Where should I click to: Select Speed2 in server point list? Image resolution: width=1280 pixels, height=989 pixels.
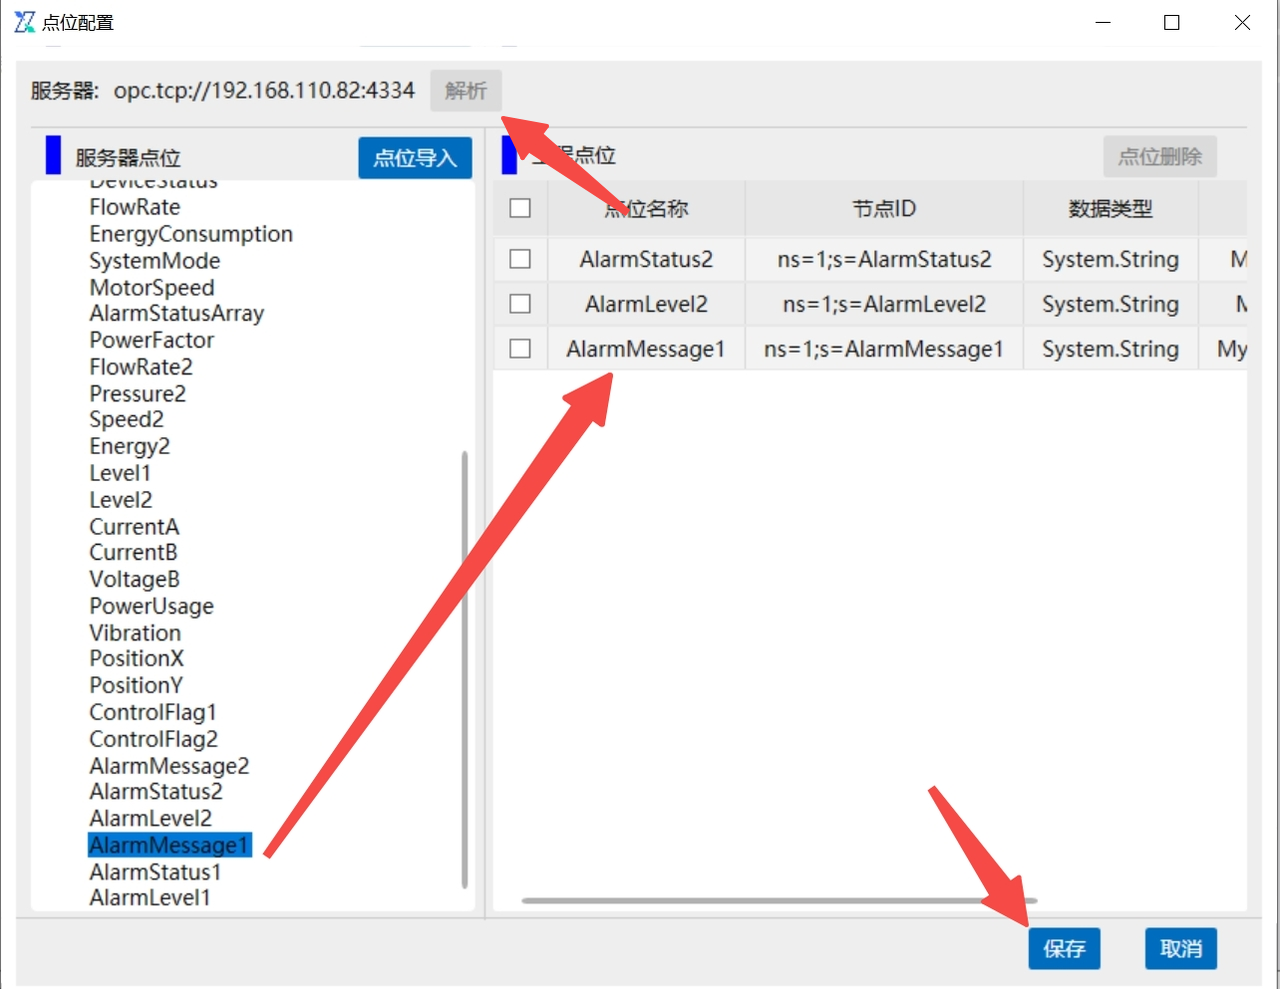click(127, 420)
